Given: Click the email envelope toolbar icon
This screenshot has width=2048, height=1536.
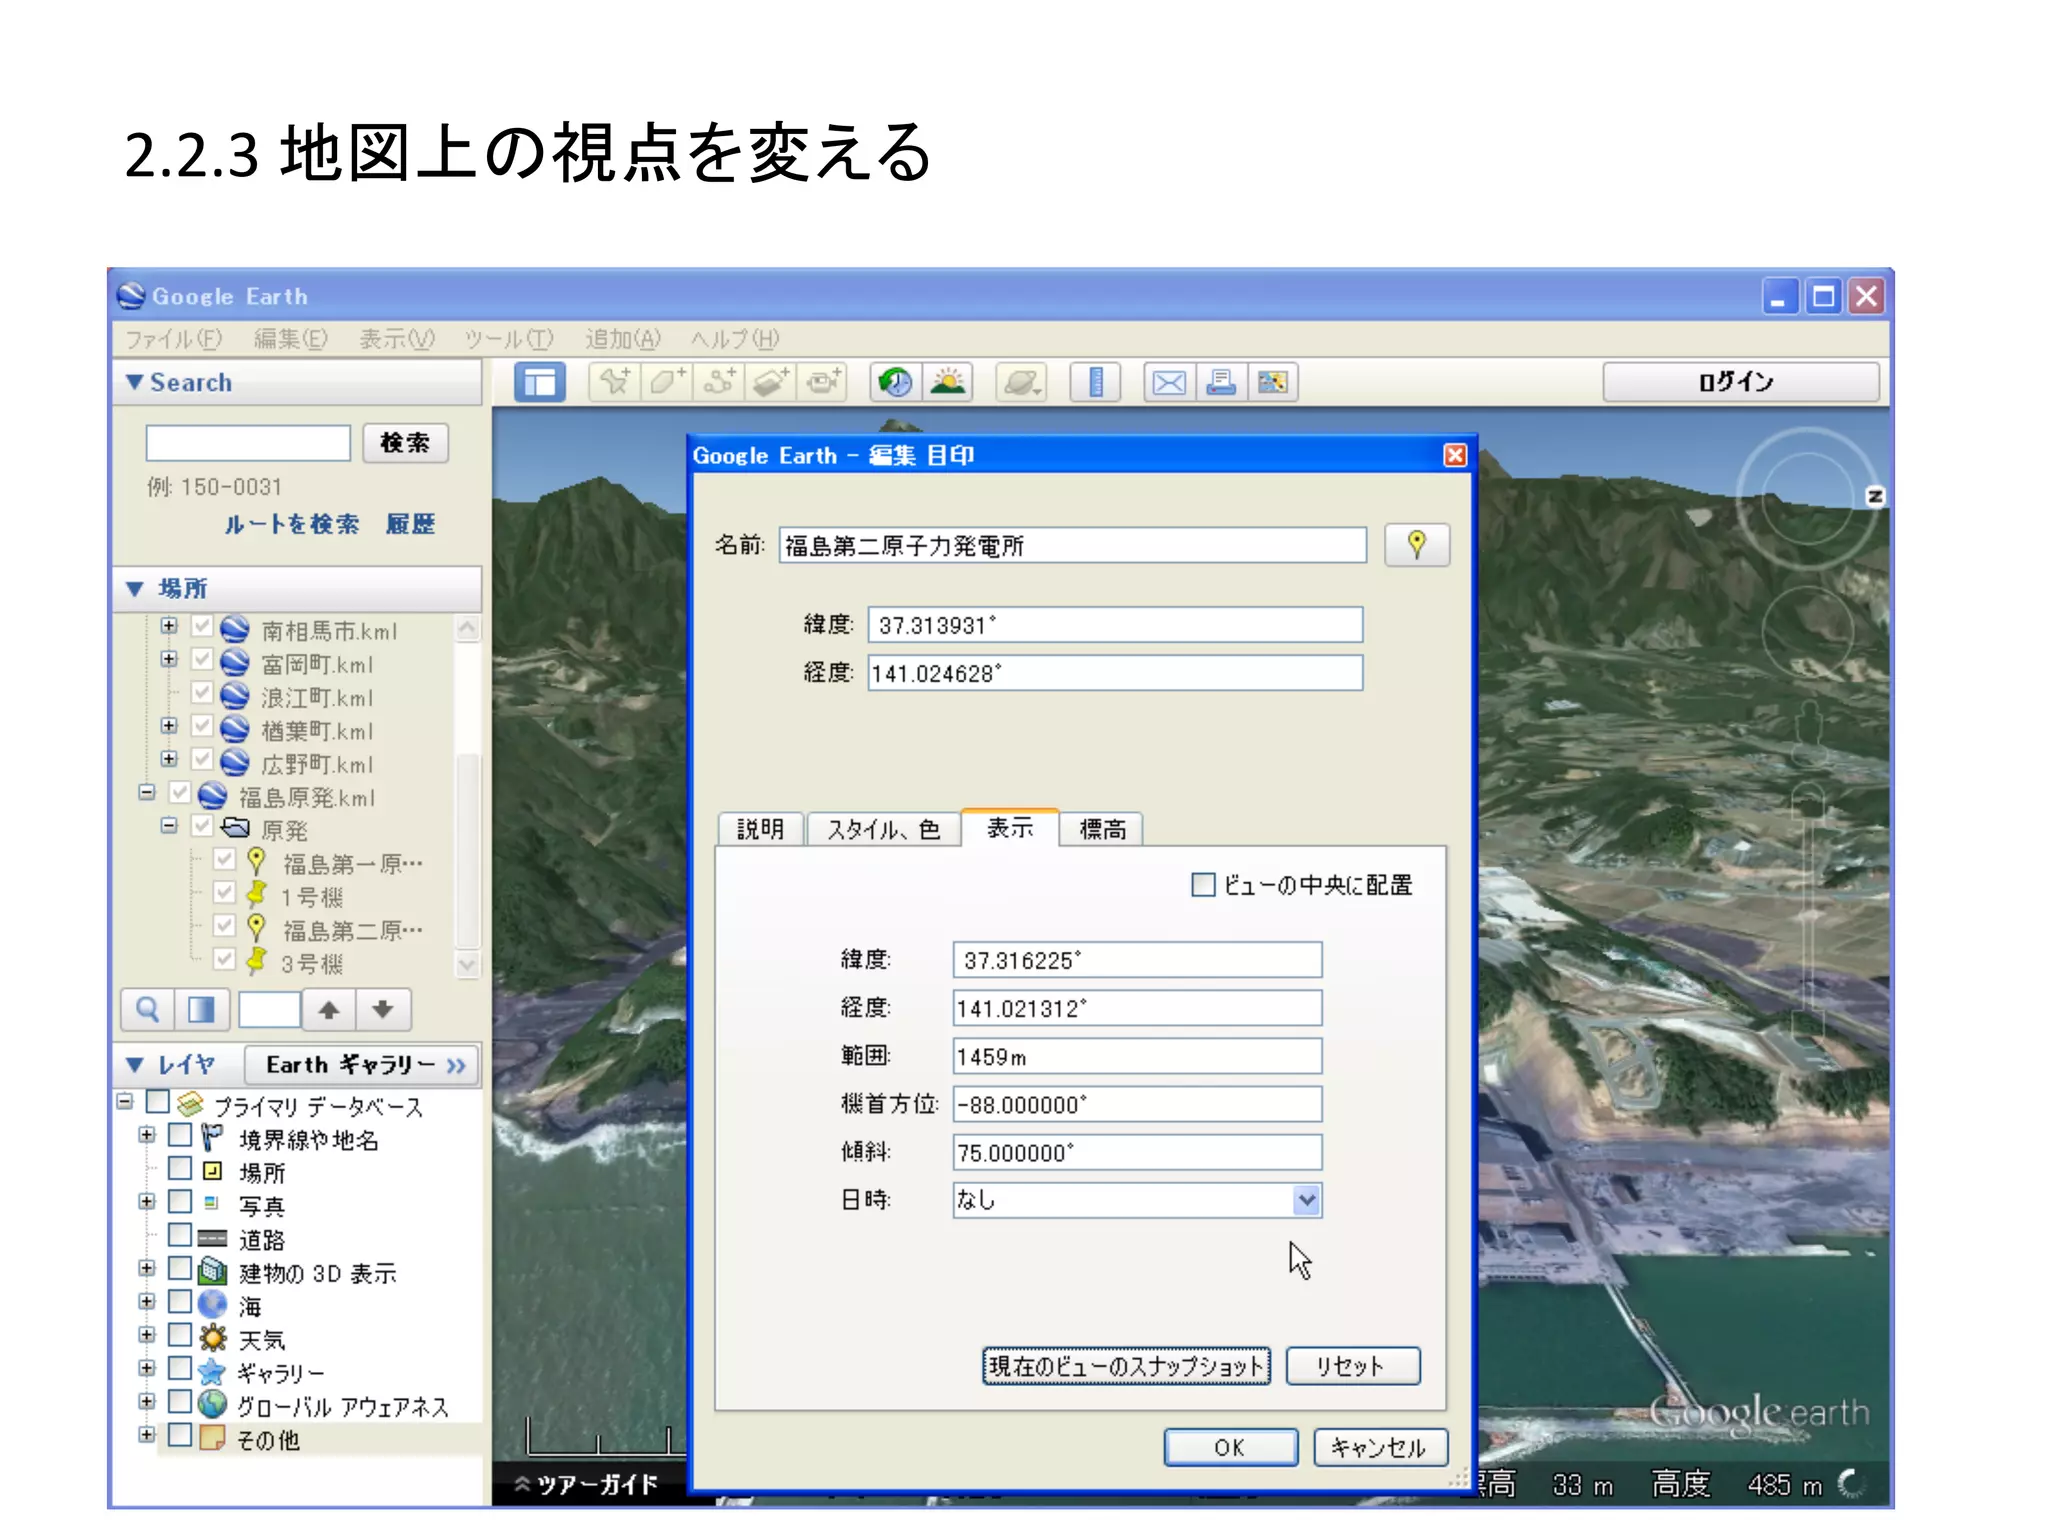Looking at the screenshot, I should coord(1169,382).
